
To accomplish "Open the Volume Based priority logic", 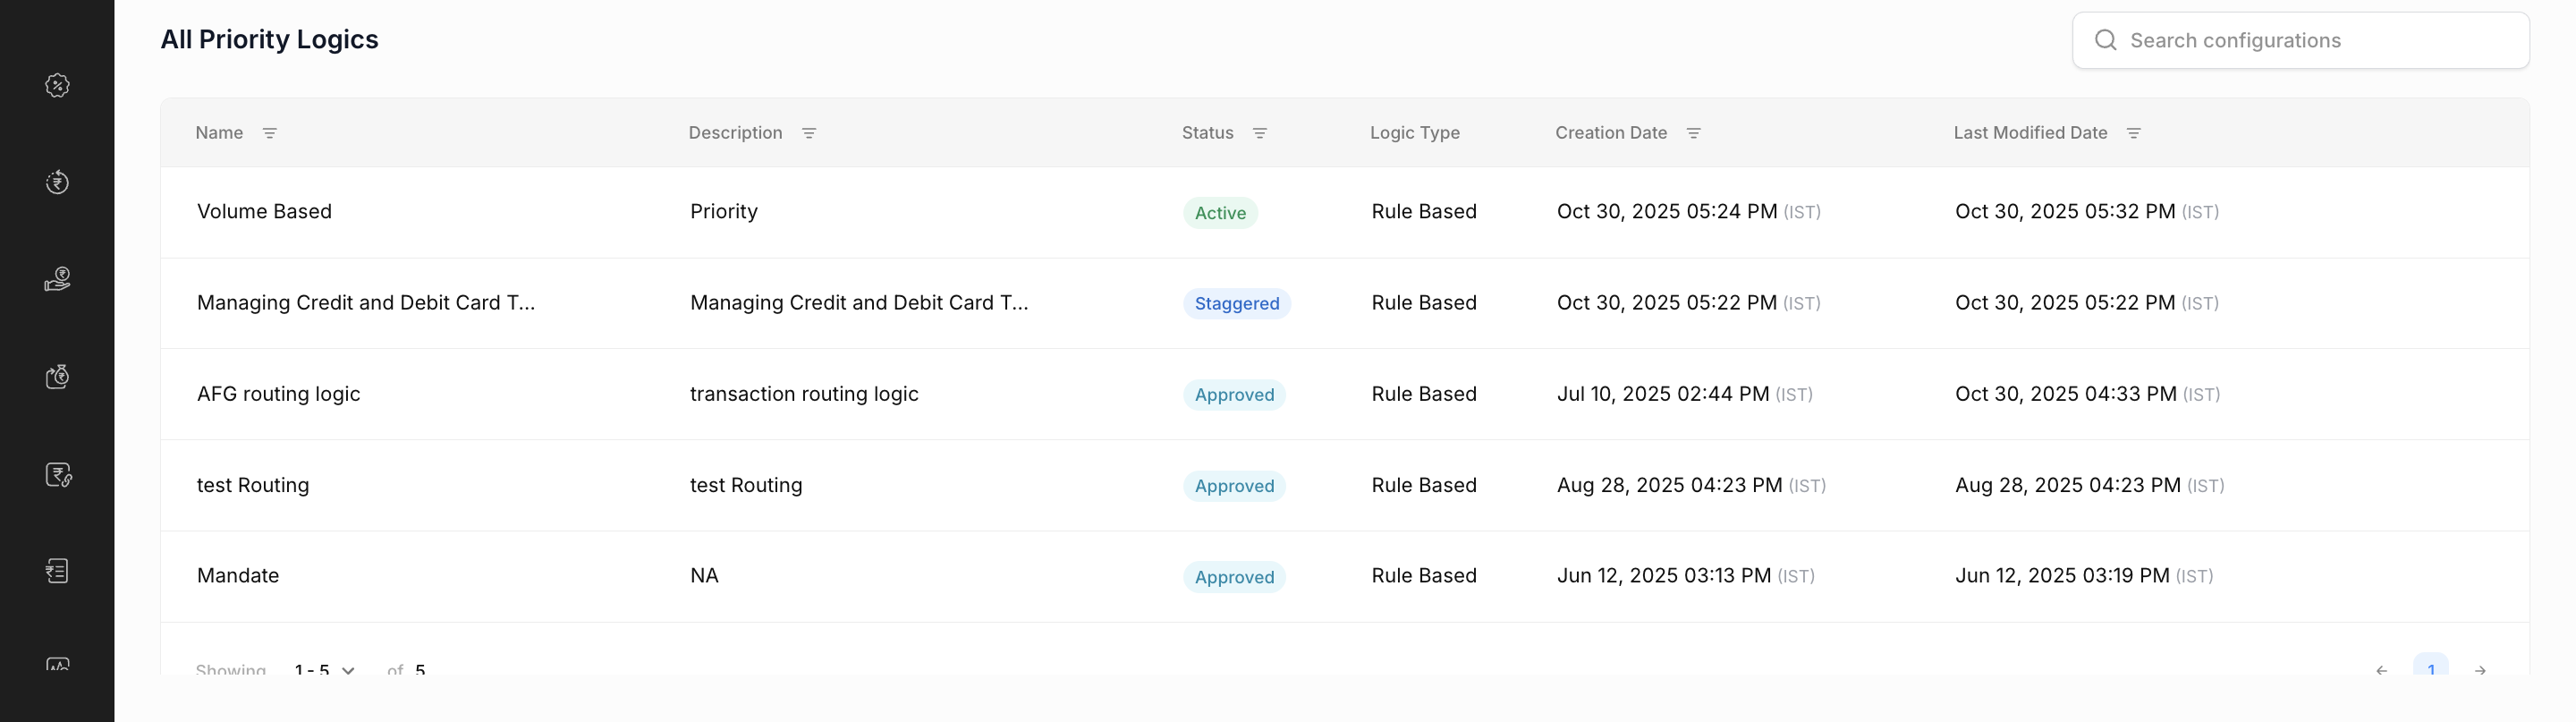I will click(x=264, y=212).
